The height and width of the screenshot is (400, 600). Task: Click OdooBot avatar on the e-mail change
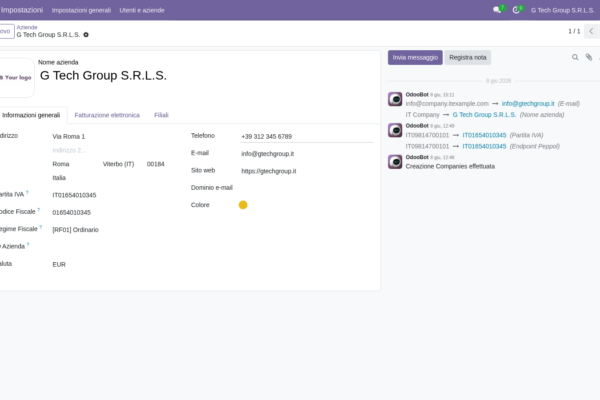pos(395,99)
